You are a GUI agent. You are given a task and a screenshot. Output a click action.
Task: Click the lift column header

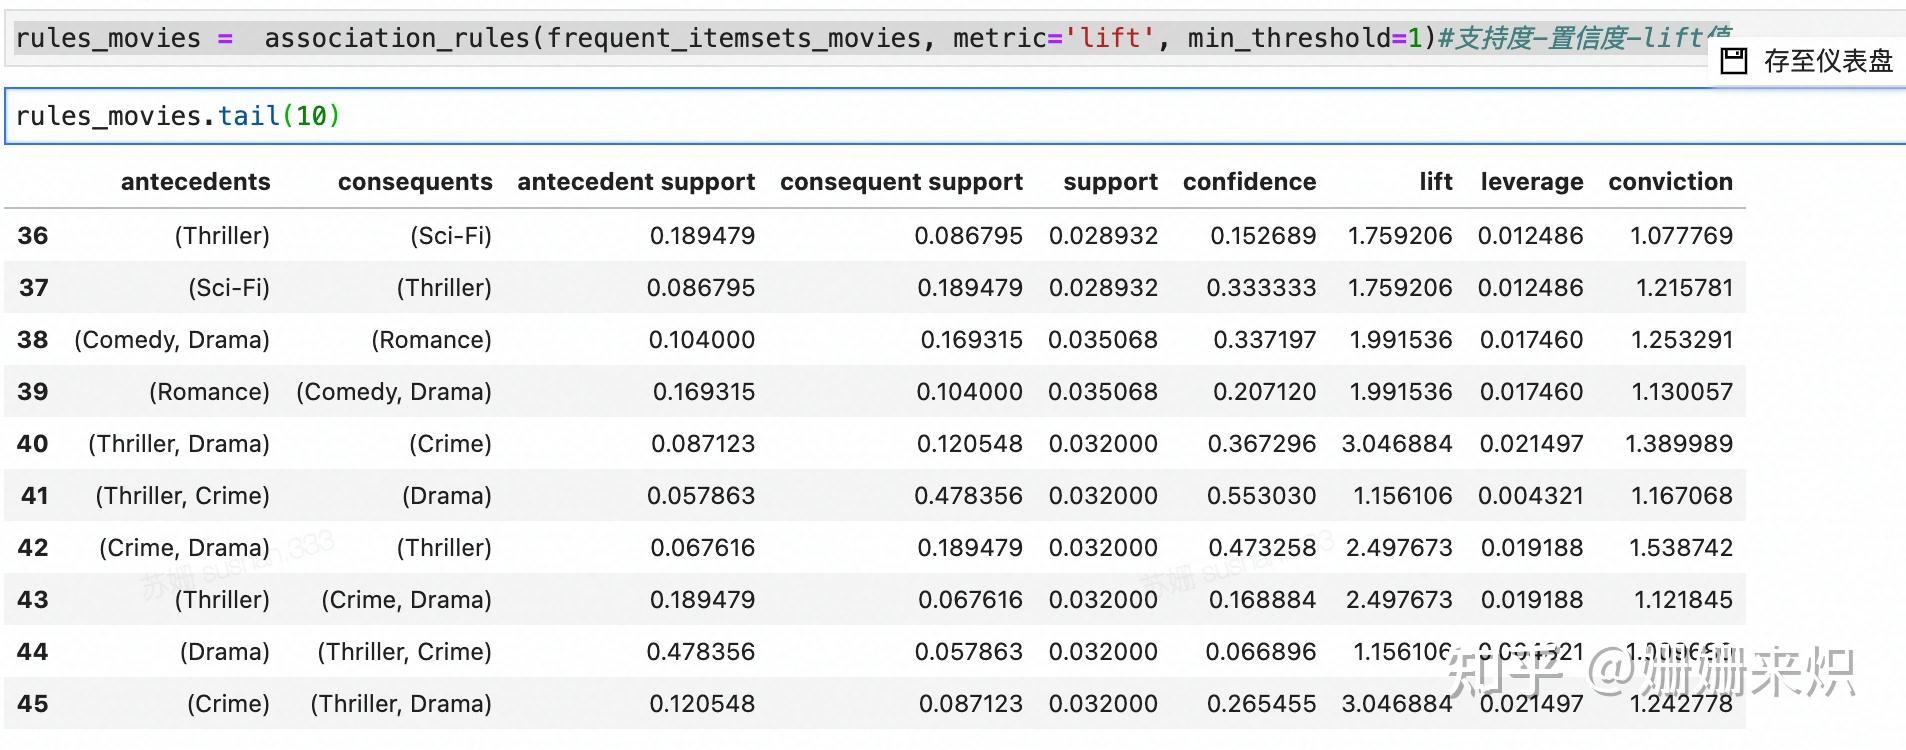click(1435, 182)
